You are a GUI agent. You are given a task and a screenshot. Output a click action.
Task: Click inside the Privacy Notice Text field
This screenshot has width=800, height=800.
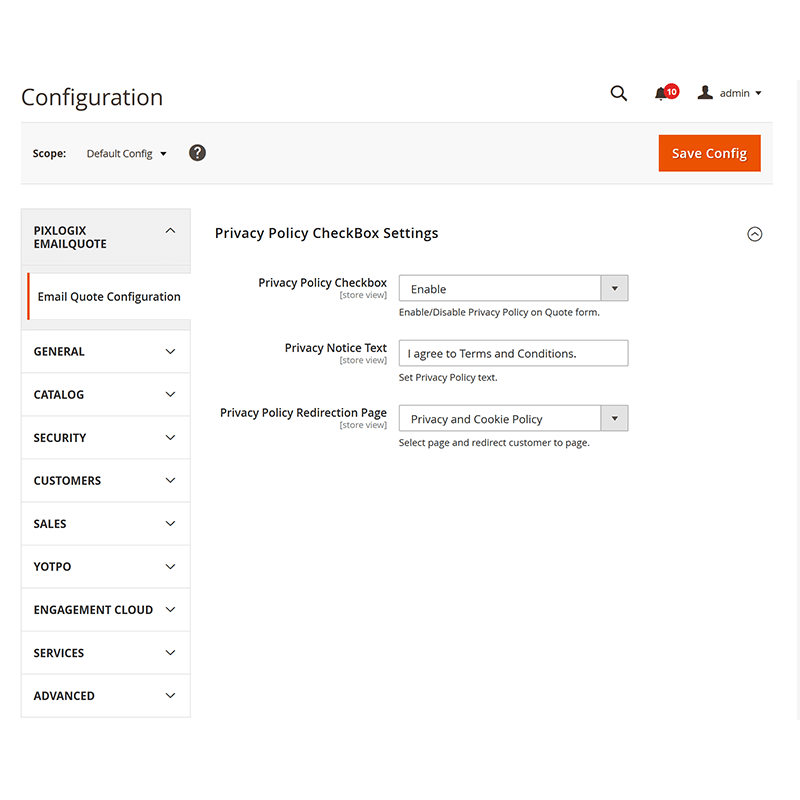[x=513, y=353]
